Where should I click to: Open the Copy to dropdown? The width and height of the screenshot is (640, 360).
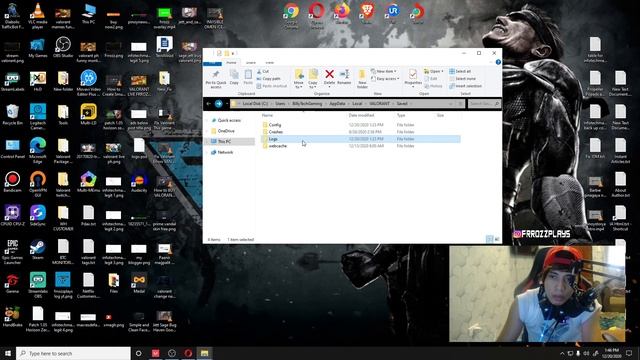pyautogui.click(x=313, y=79)
